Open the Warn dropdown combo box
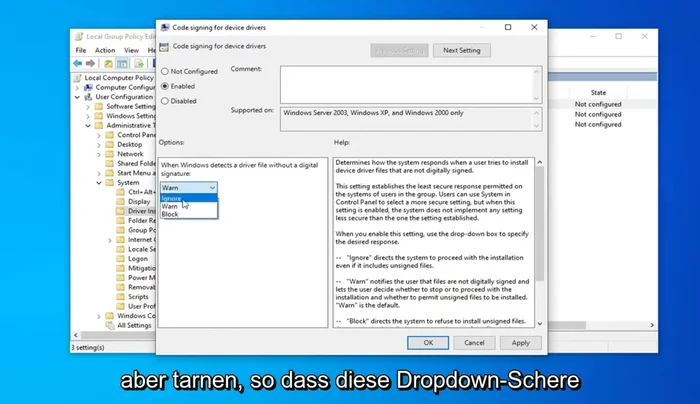Image resolution: width=700 pixels, height=404 pixels. pyautogui.click(x=189, y=187)
